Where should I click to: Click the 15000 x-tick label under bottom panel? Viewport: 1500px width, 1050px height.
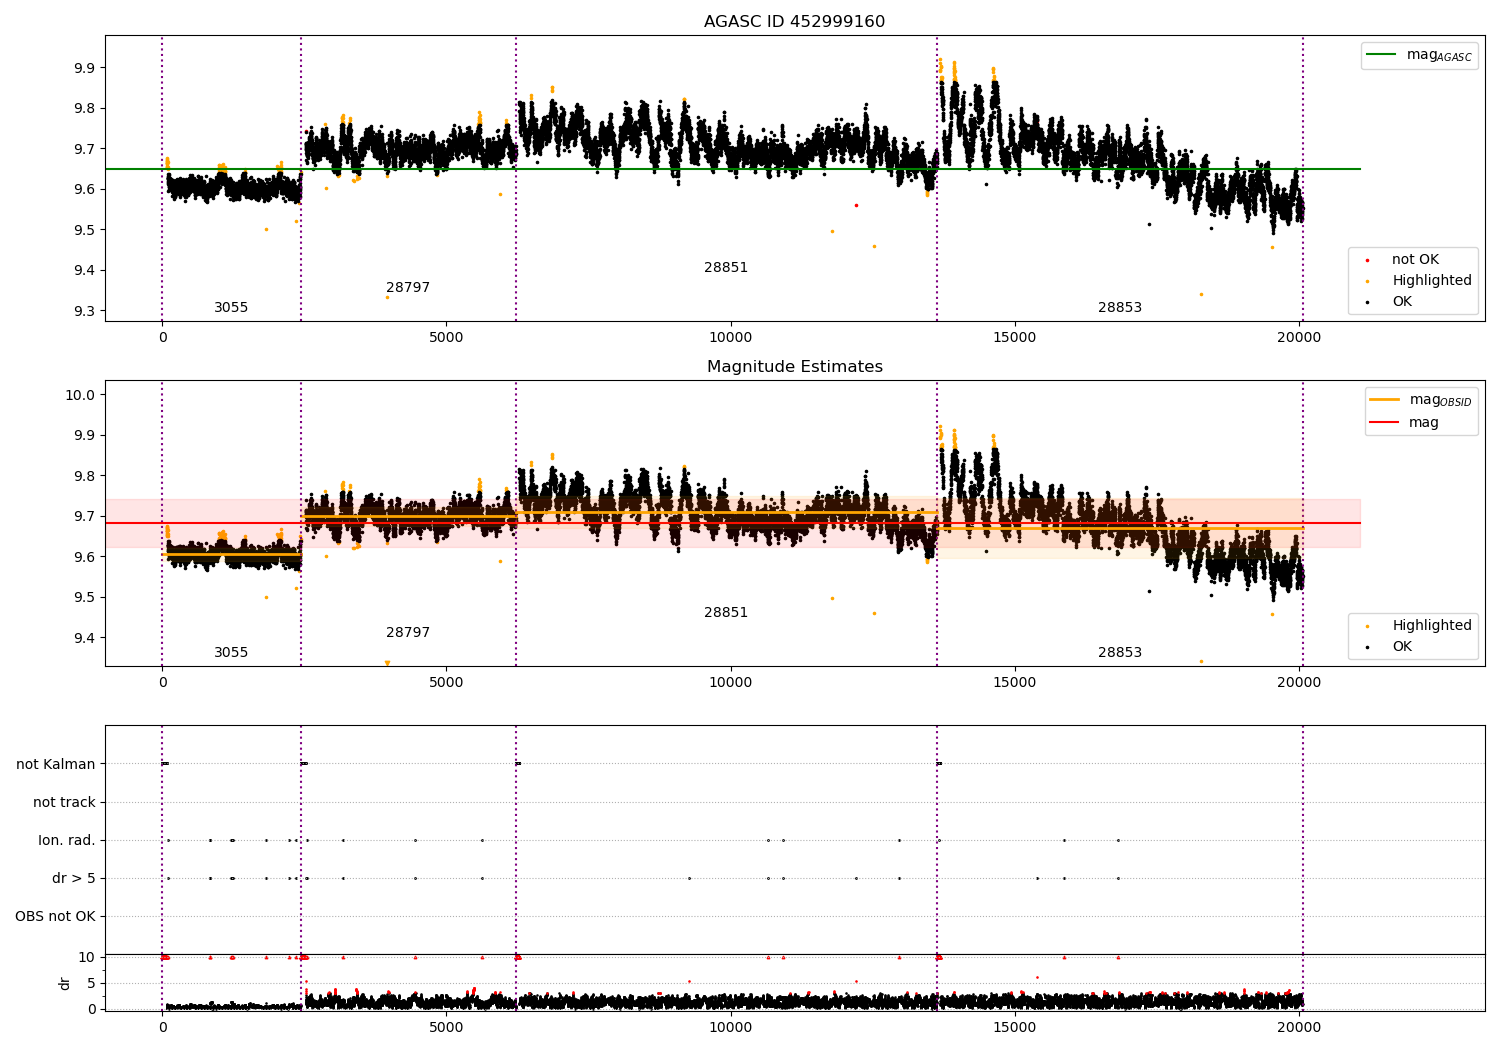tap(1015, 1027)
